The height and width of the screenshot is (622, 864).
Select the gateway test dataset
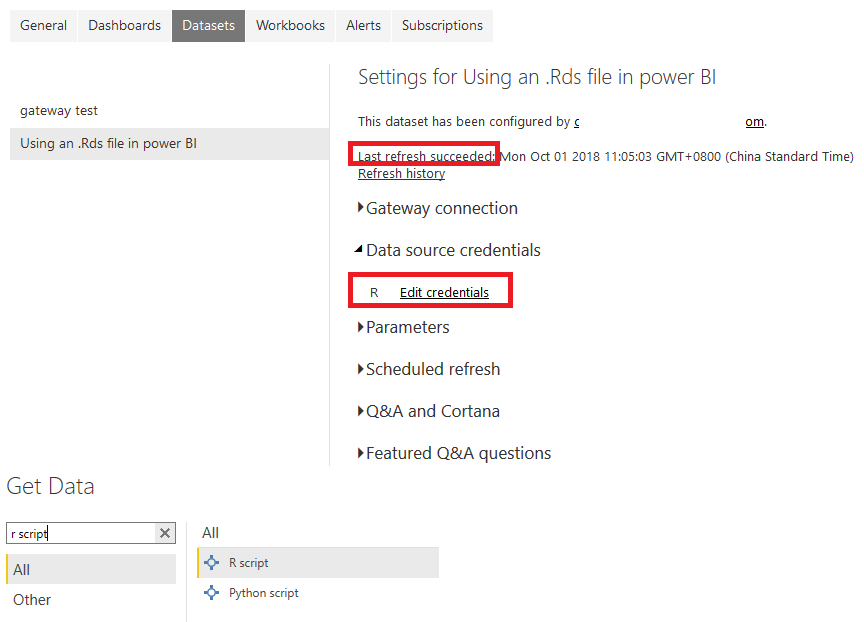59,111
